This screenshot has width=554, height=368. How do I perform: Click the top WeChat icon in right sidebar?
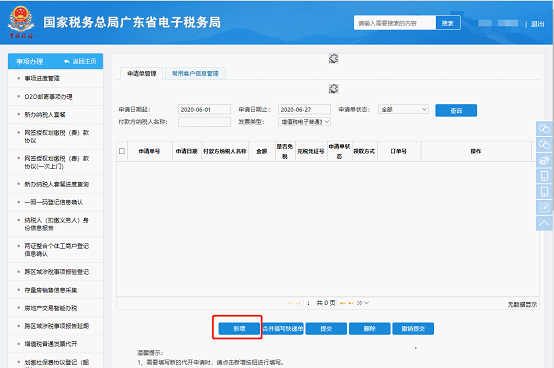tap(544, 129)
